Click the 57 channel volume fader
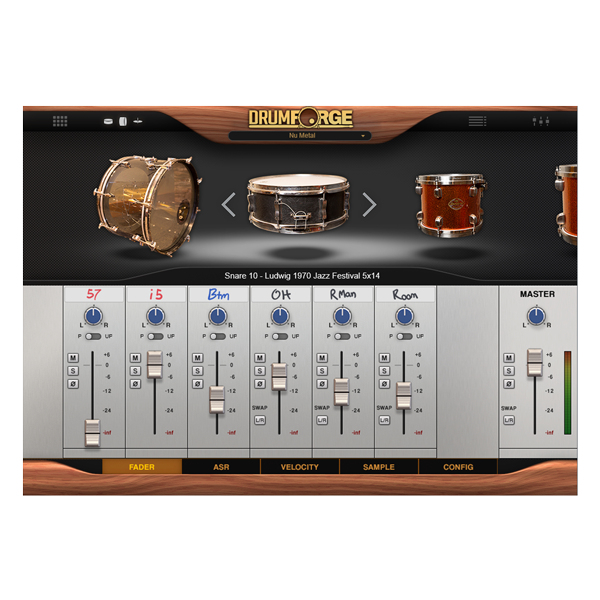This screenshot has height=600, width=600. (x=92, y=433)
